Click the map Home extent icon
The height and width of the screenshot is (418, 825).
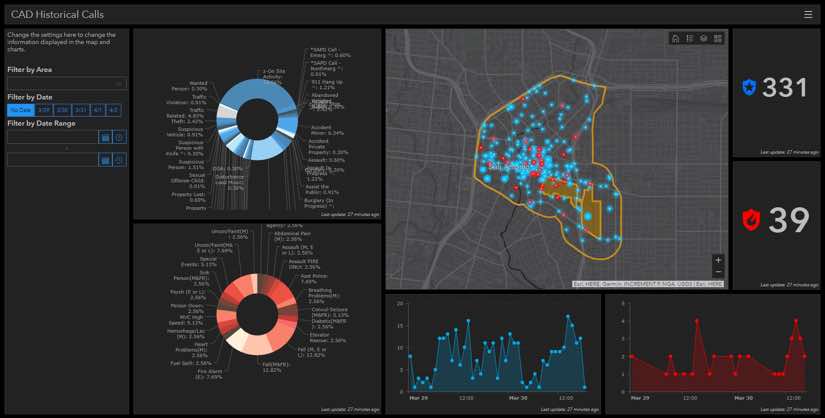676,38
